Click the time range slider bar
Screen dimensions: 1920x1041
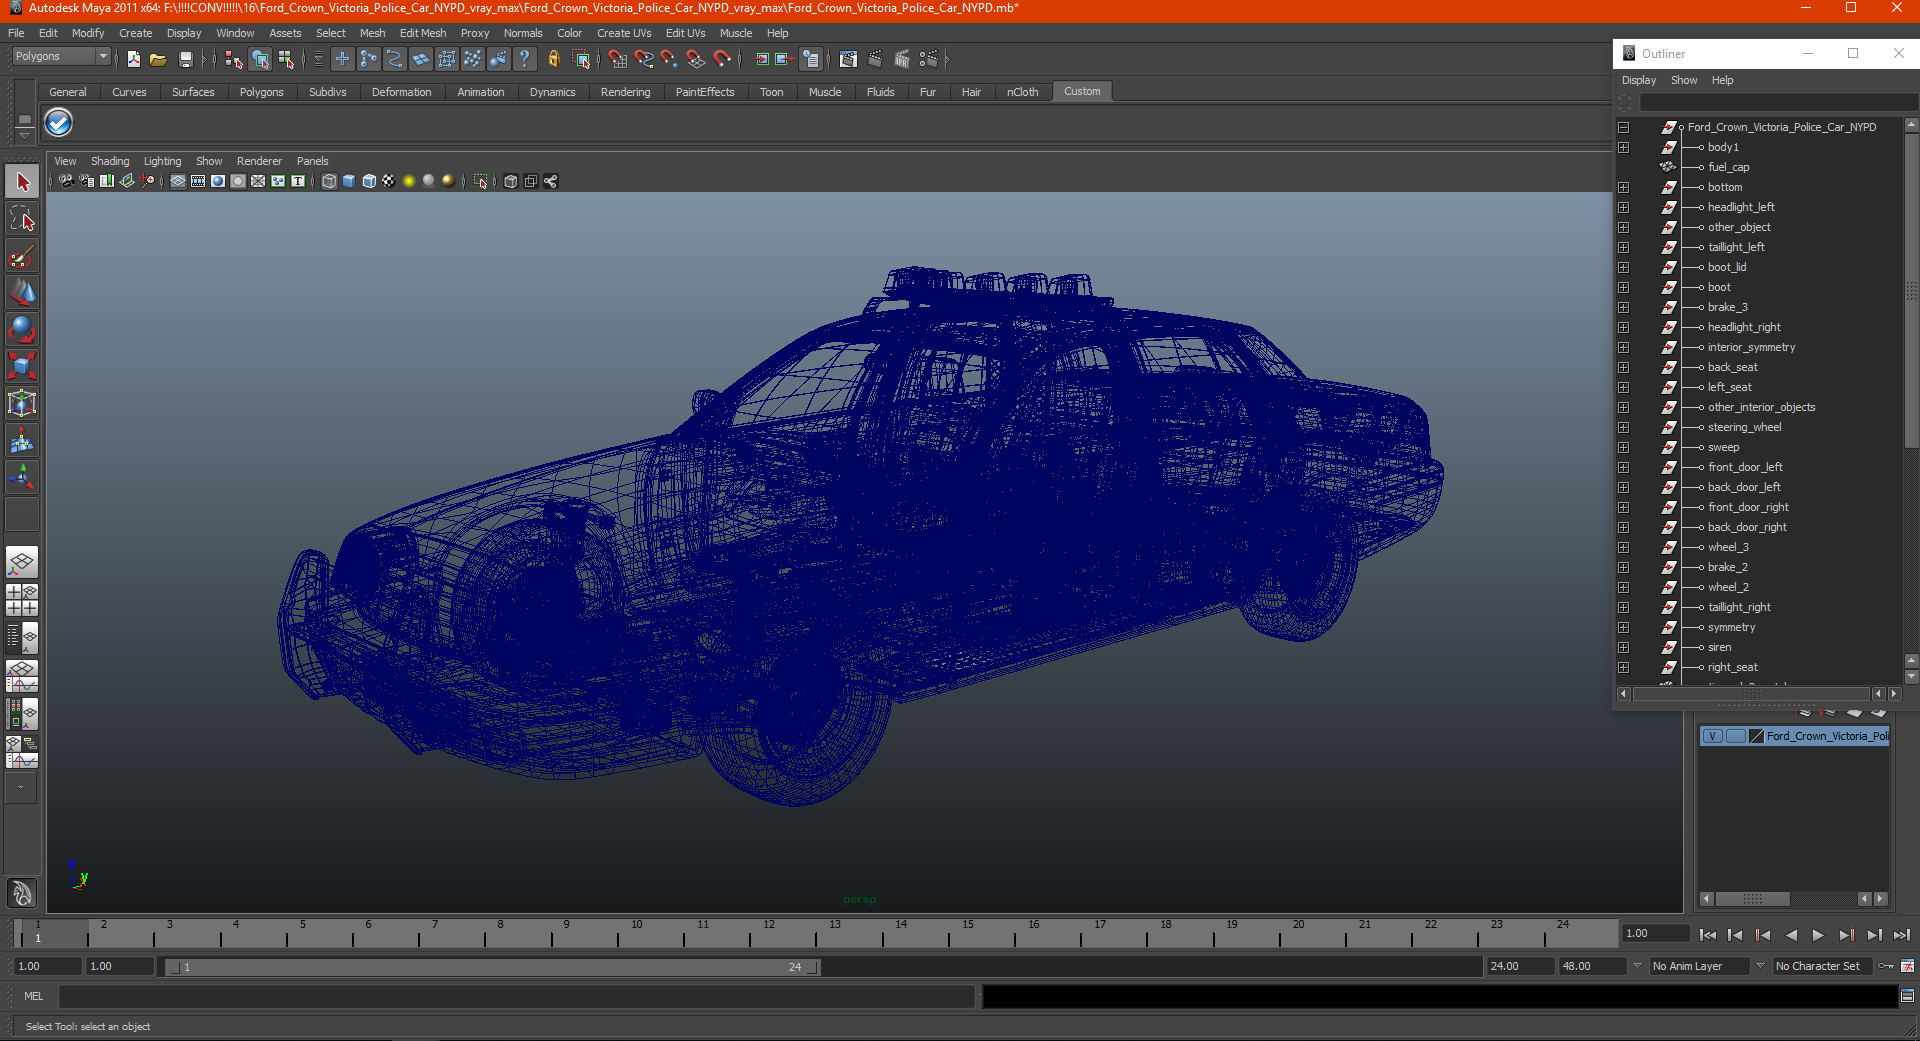coord(492,967)
